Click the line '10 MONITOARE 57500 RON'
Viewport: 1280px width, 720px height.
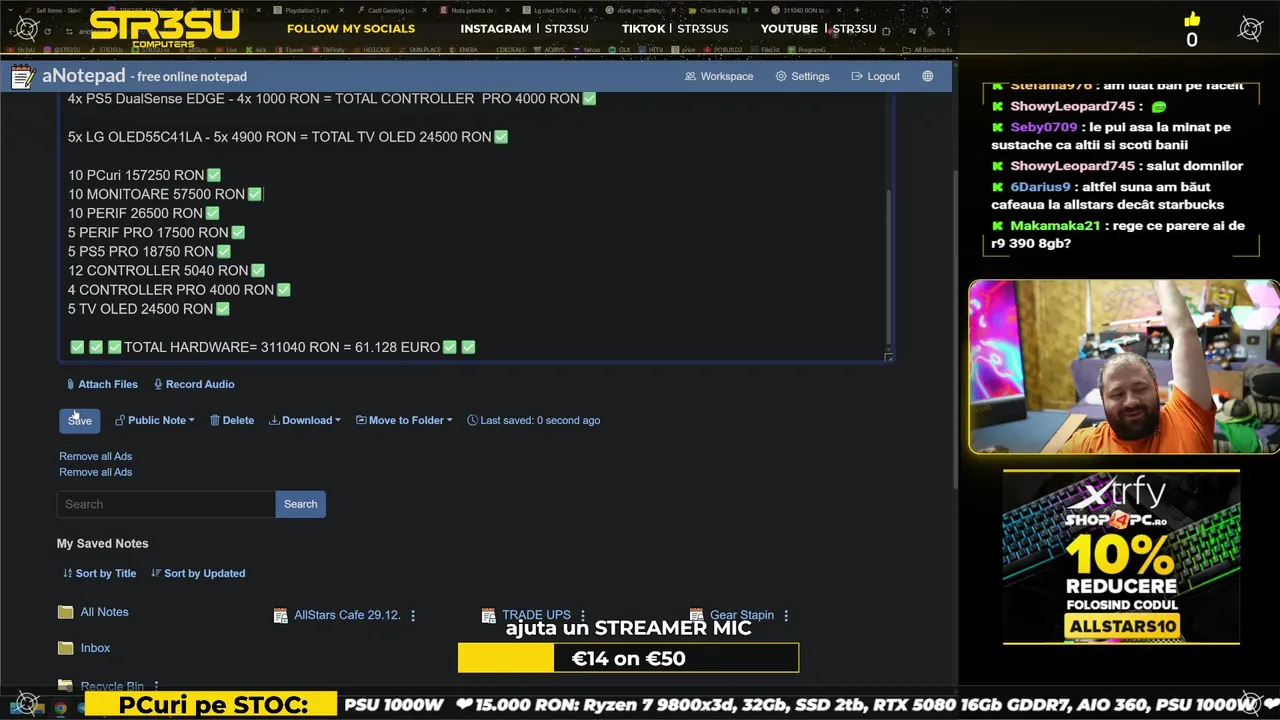pyautogui.click(x=165, y=194)
